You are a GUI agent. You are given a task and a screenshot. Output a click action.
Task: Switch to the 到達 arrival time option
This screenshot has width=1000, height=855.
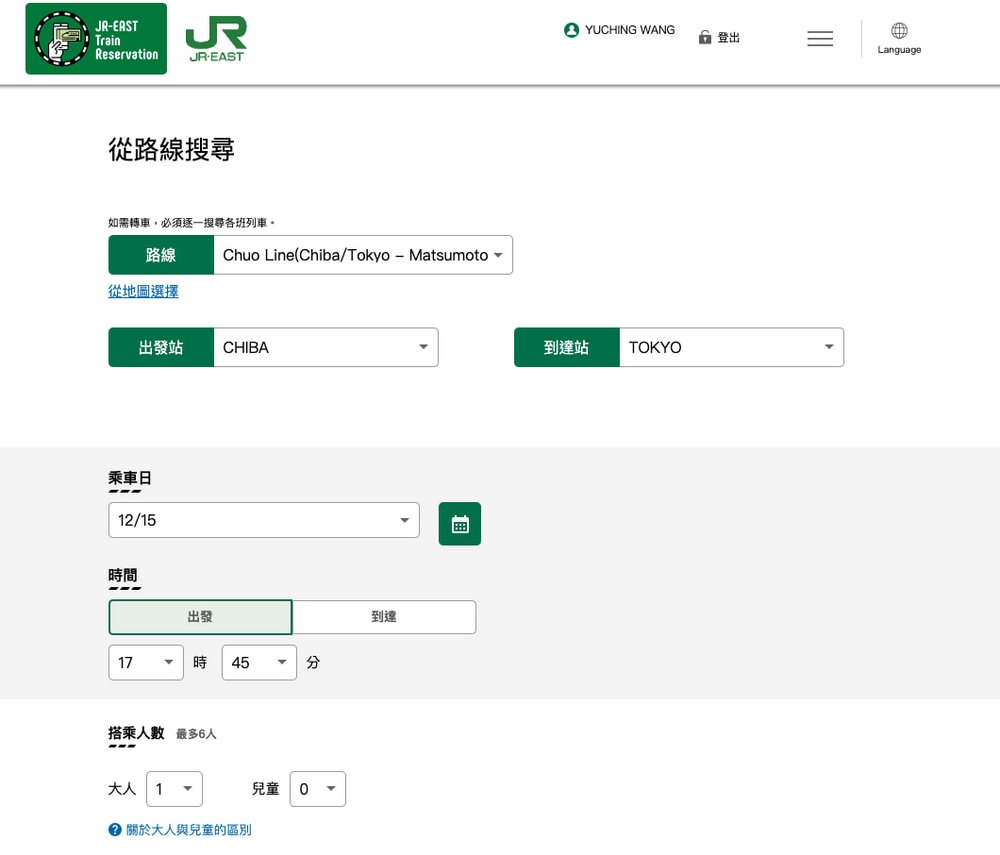(x=384, y=617)
